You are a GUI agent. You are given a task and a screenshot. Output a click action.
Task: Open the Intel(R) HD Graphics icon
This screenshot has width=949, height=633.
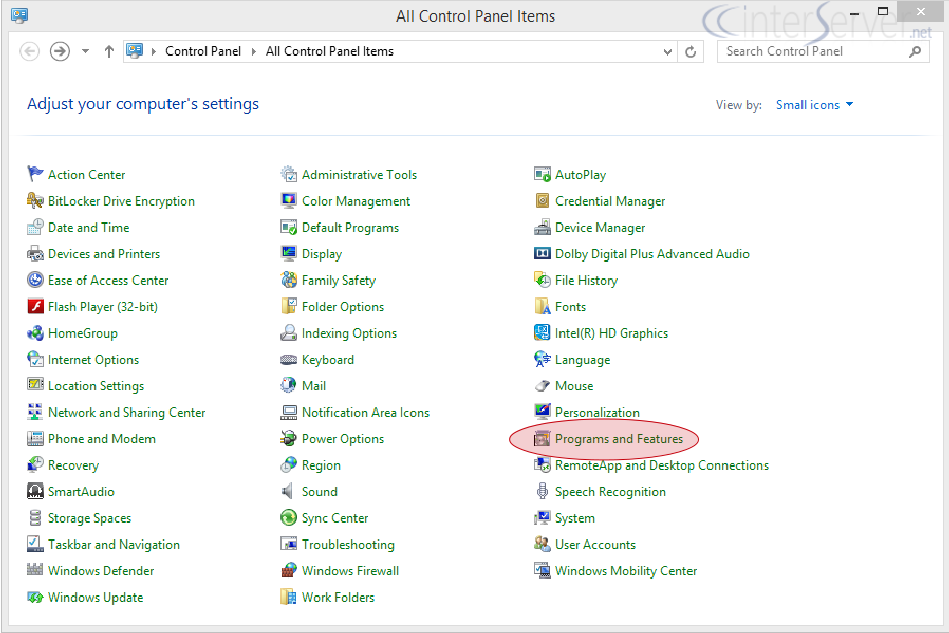(542, 332)
